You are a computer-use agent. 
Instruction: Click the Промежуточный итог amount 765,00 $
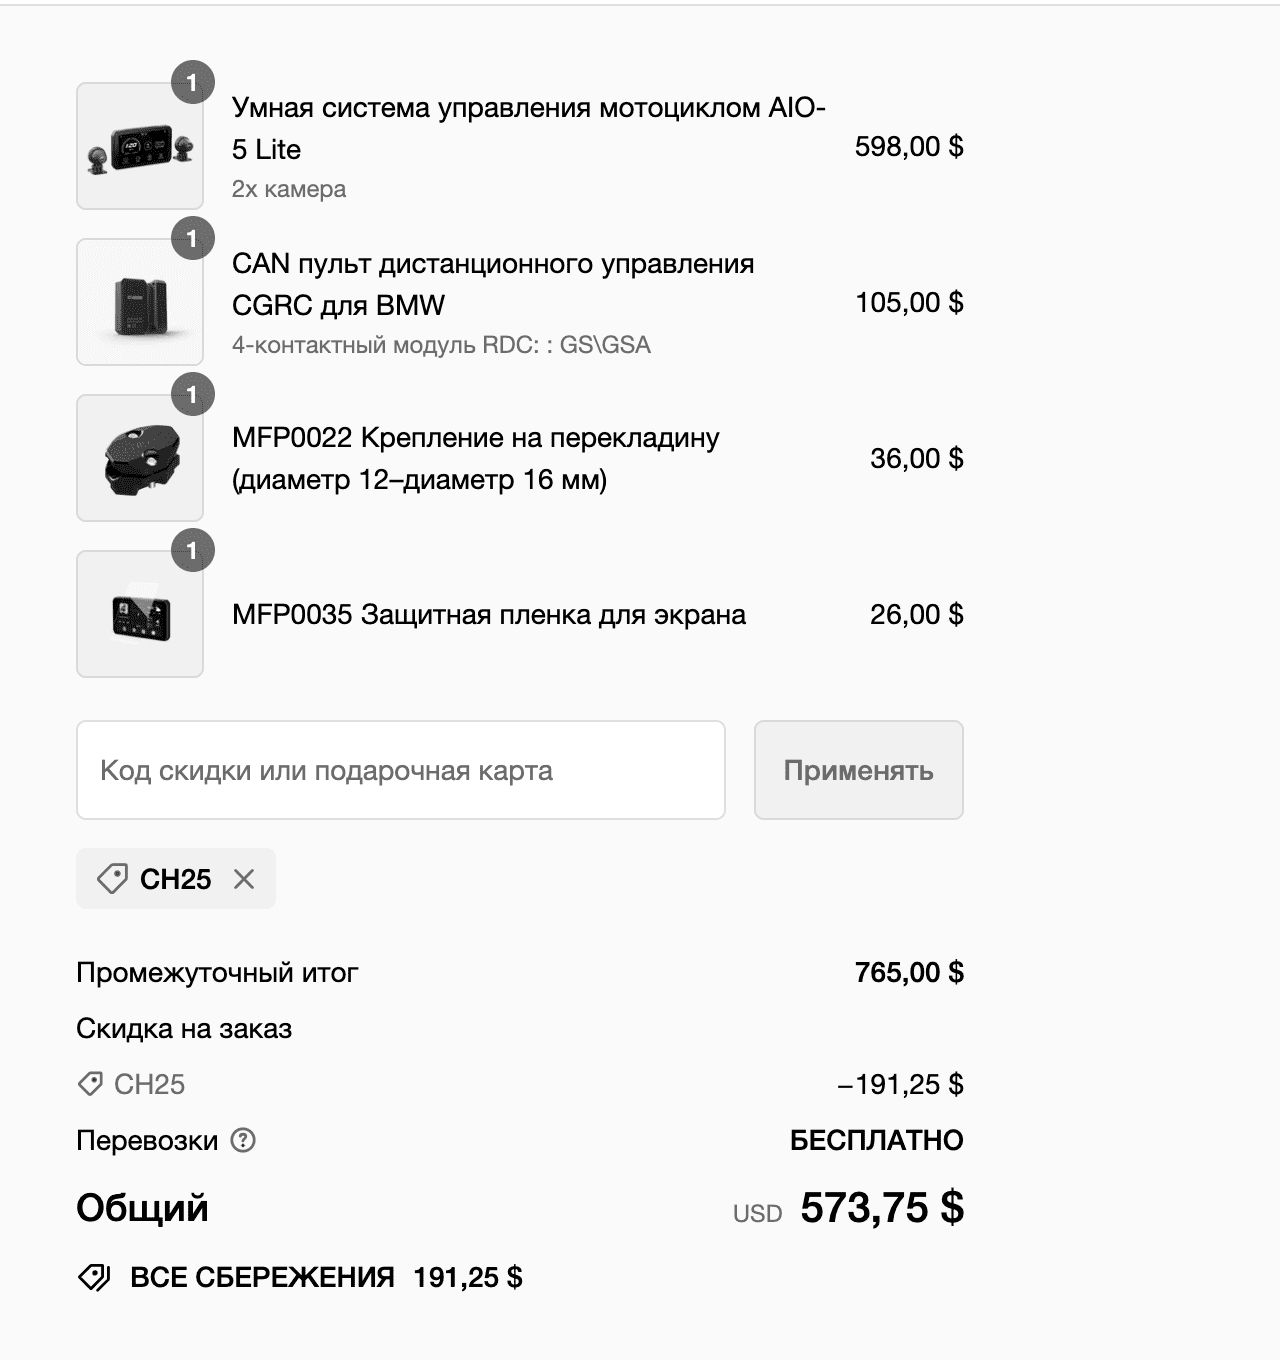[909, 972]
